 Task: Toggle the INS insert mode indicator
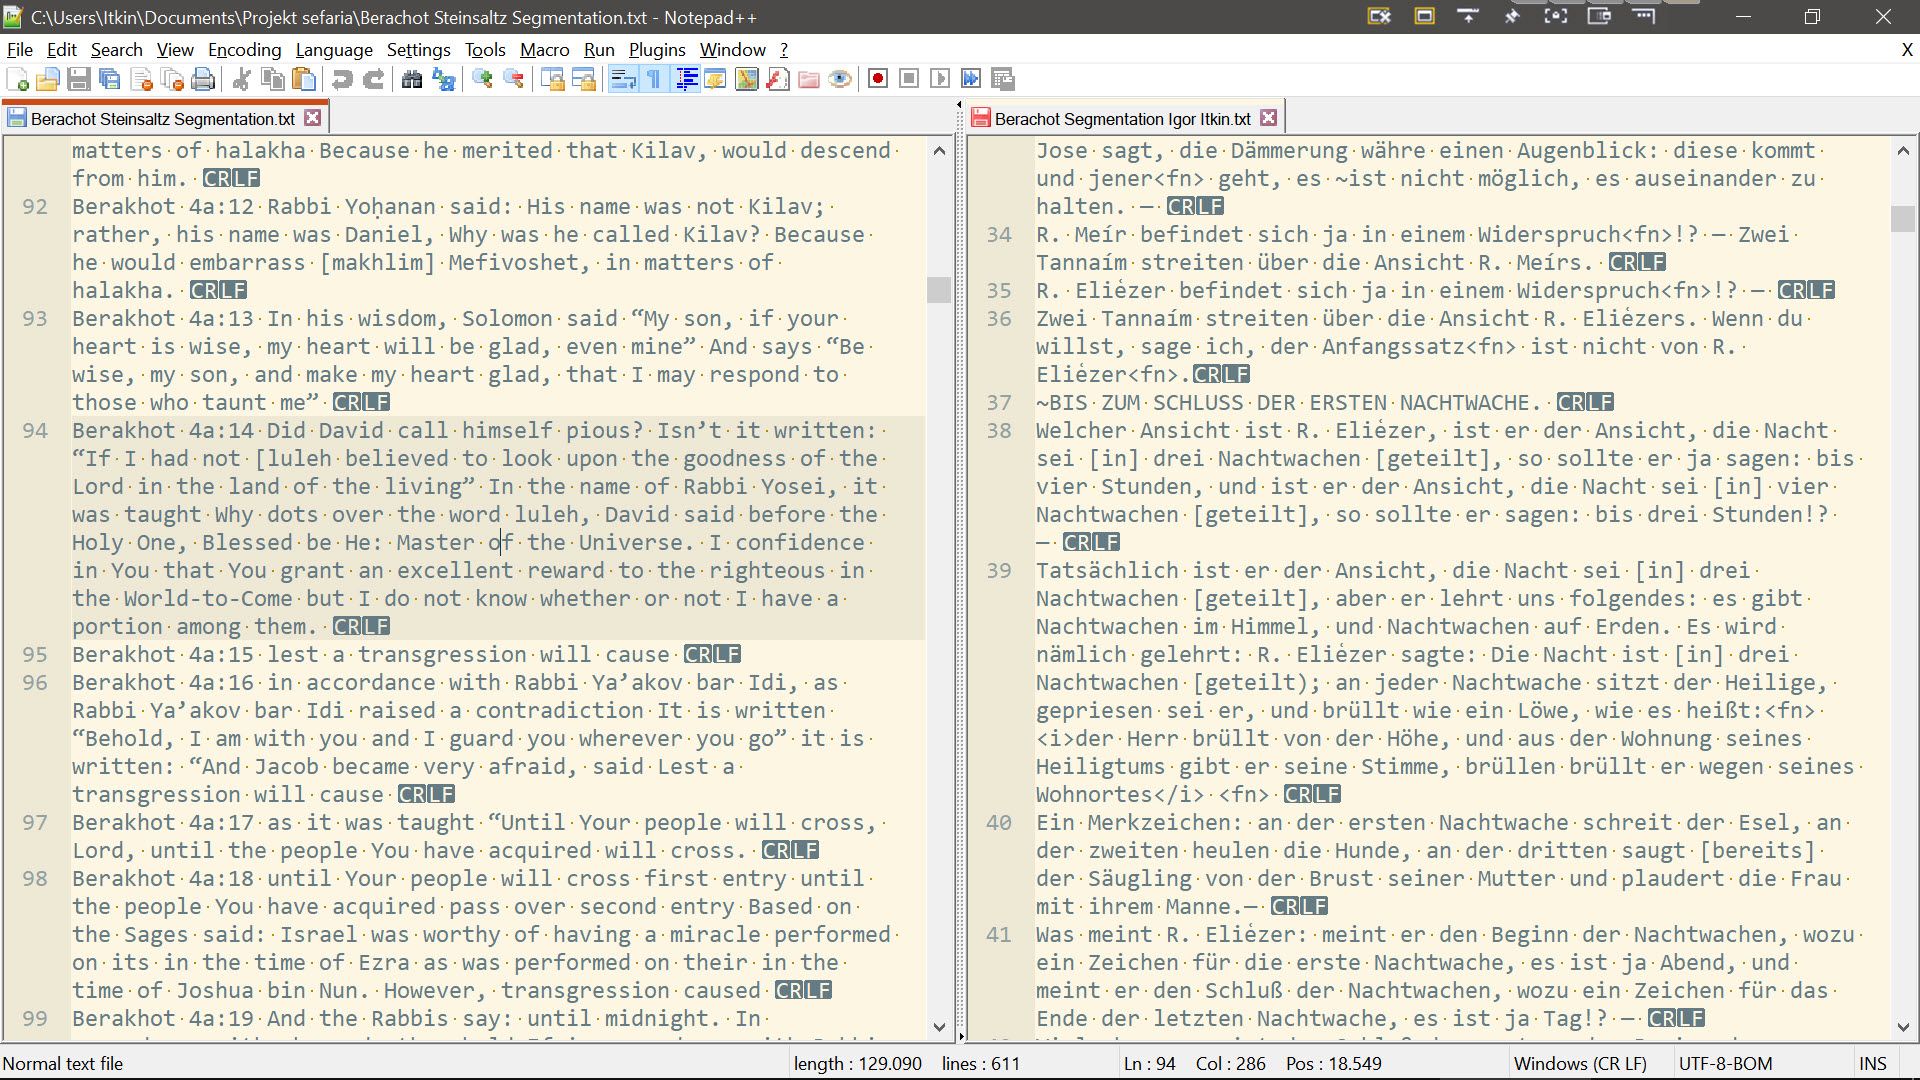[x=1872, y=1064]
